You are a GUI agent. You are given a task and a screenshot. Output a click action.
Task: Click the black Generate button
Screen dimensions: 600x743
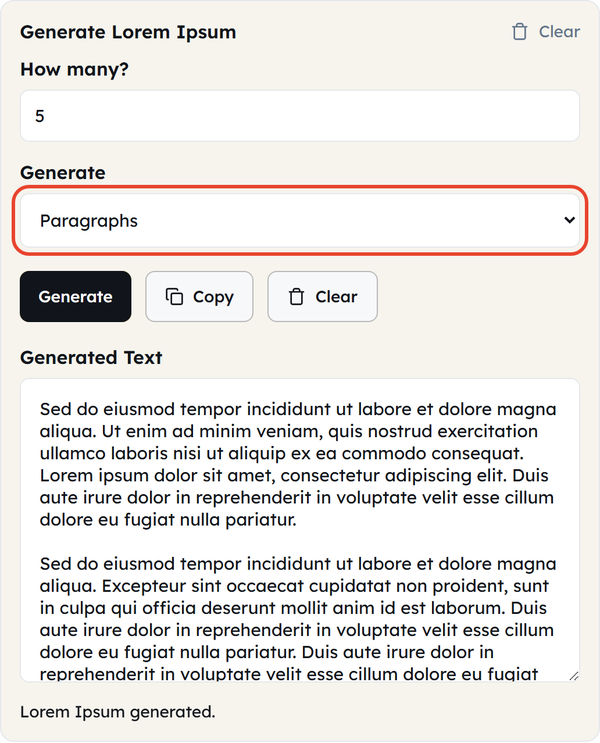coord(75,297)
